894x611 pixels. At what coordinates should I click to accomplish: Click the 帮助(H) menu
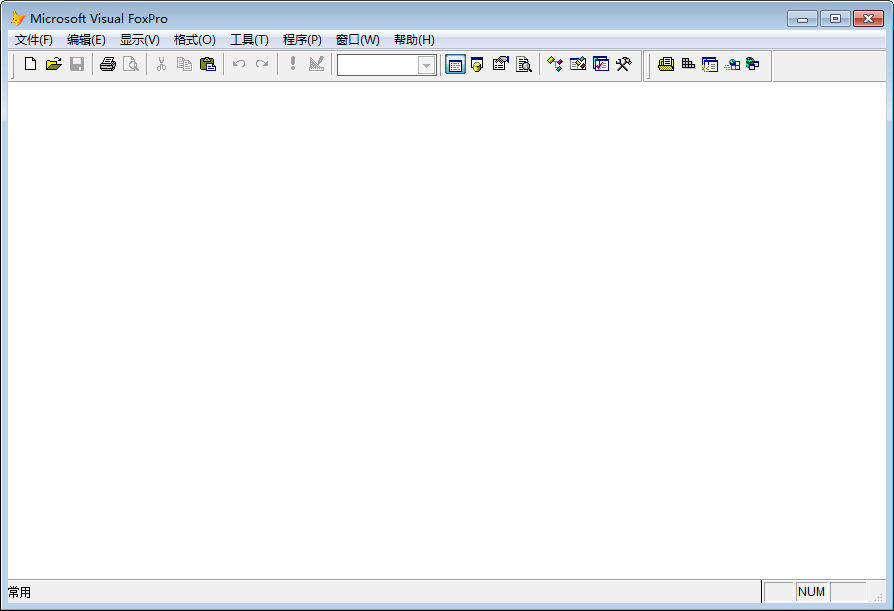[414, 40]
